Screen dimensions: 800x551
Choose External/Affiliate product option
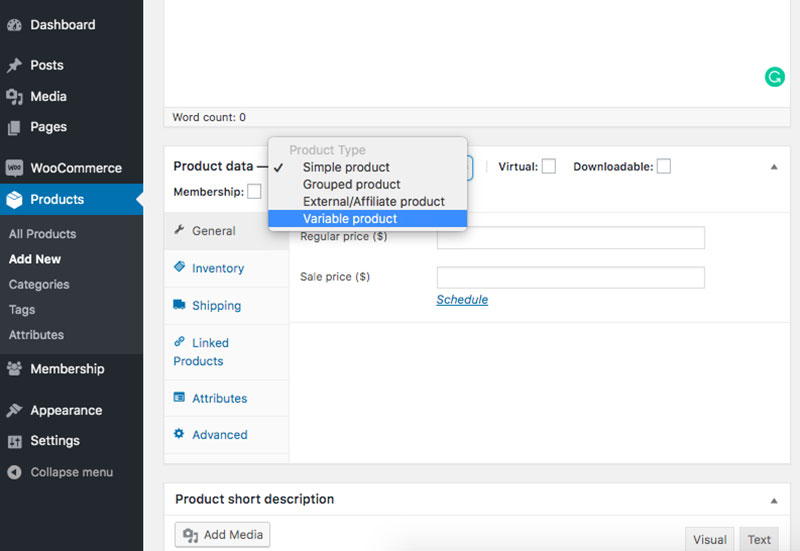(367, 202)
